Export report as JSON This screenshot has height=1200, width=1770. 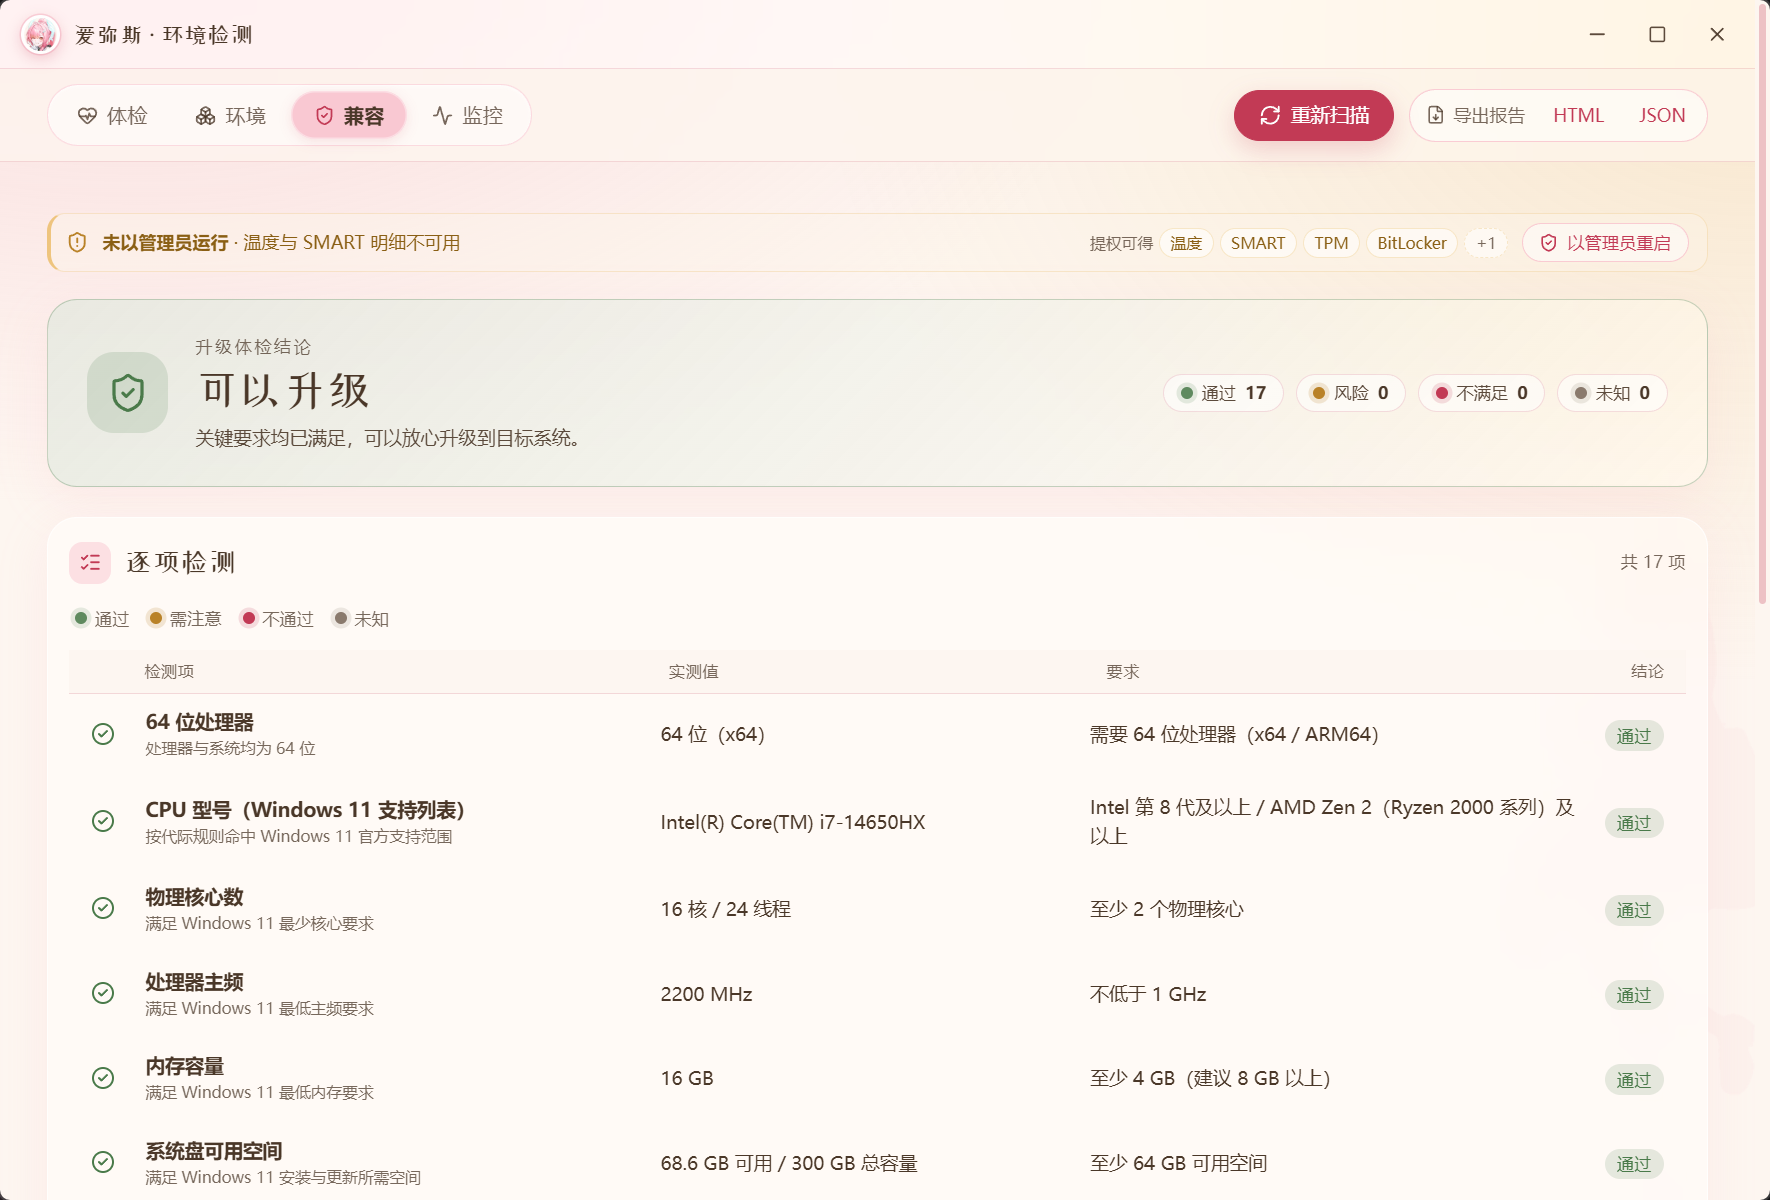click(1662, 116)
